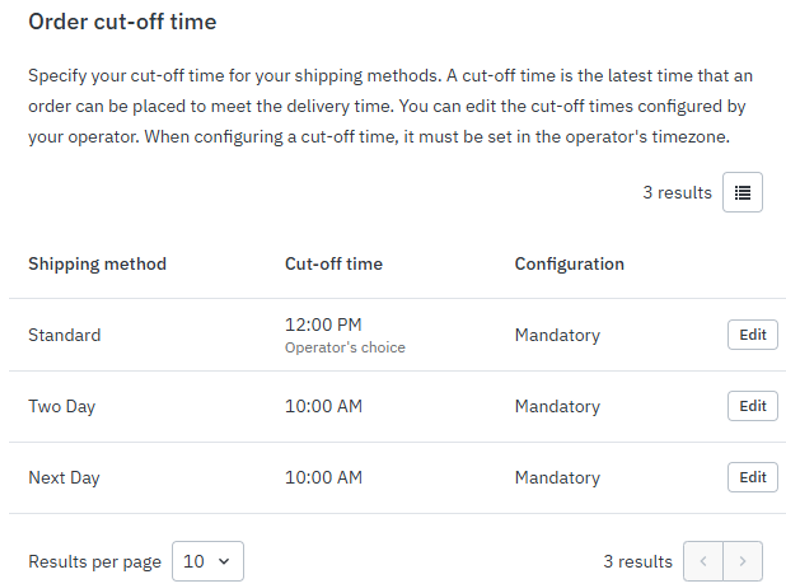Select the Standard shipping method row
The width and height of the screenshot is (794, 588).
(397, 335)
